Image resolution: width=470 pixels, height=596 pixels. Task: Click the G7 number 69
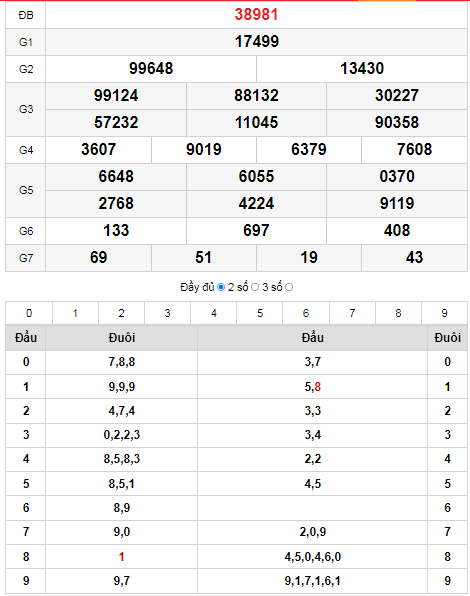(98, 257)
